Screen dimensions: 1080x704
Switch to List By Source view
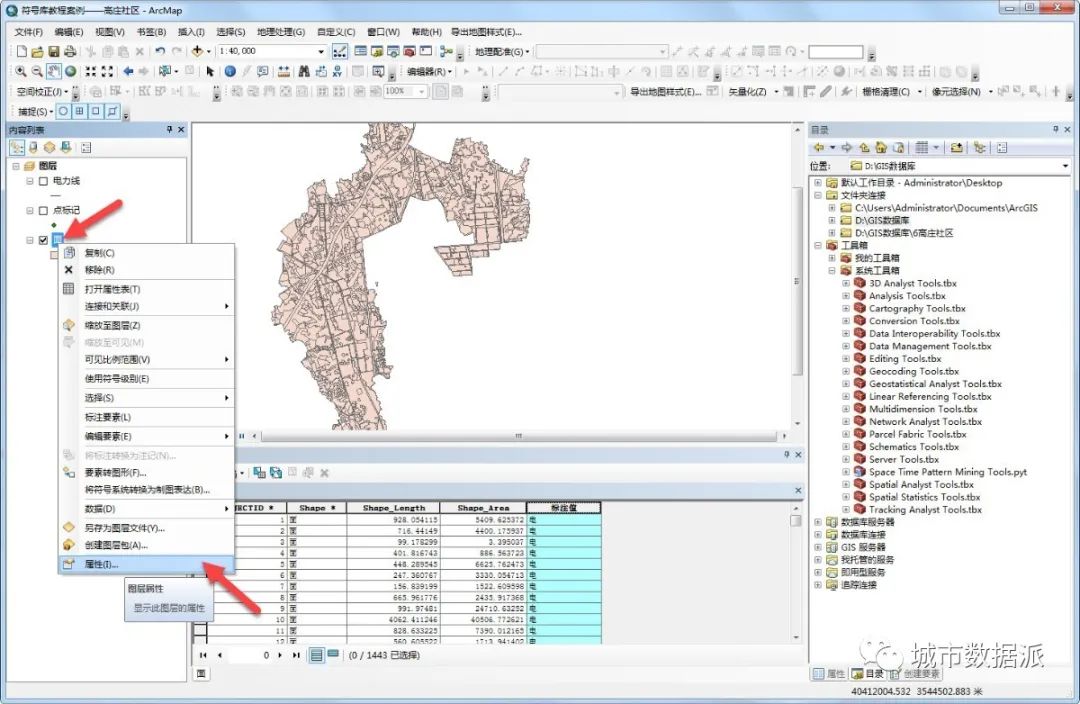pyautogui.click(x=33, y=147)
